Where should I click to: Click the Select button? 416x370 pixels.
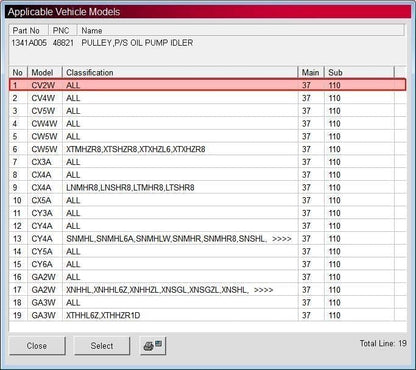coord(102,346)
